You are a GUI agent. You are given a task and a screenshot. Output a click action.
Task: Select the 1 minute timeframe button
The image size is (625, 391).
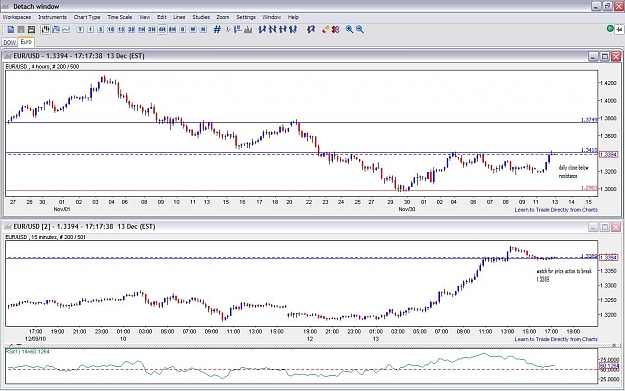[x=90, y=29]
